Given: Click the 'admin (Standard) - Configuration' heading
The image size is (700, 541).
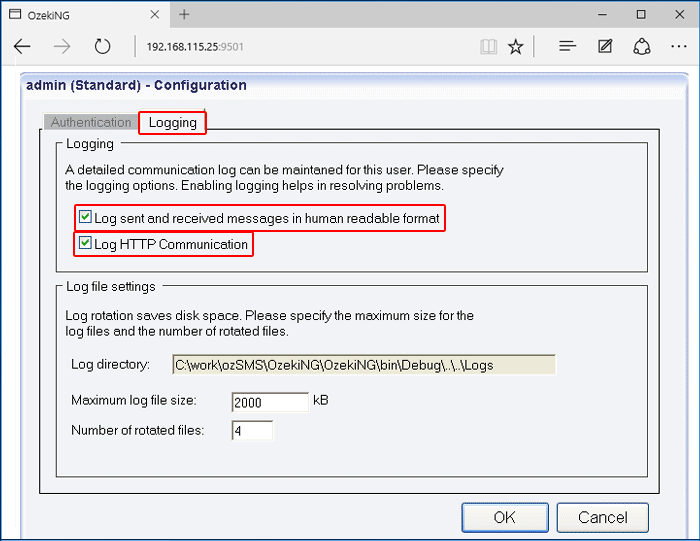Looking at the screenshot, I should 136,85.
